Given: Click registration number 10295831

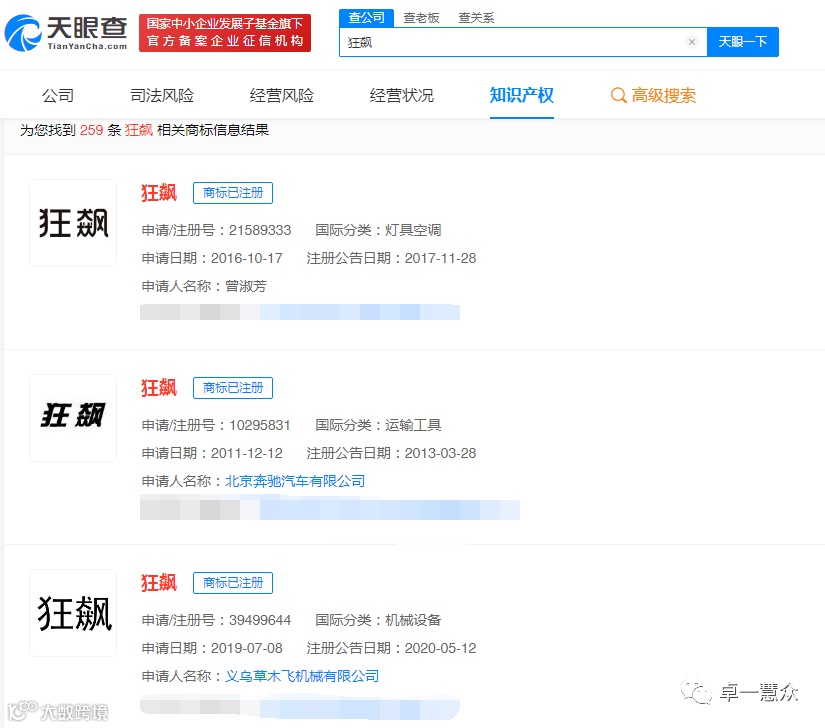Looking at the screenshot, I should (260, 425).
